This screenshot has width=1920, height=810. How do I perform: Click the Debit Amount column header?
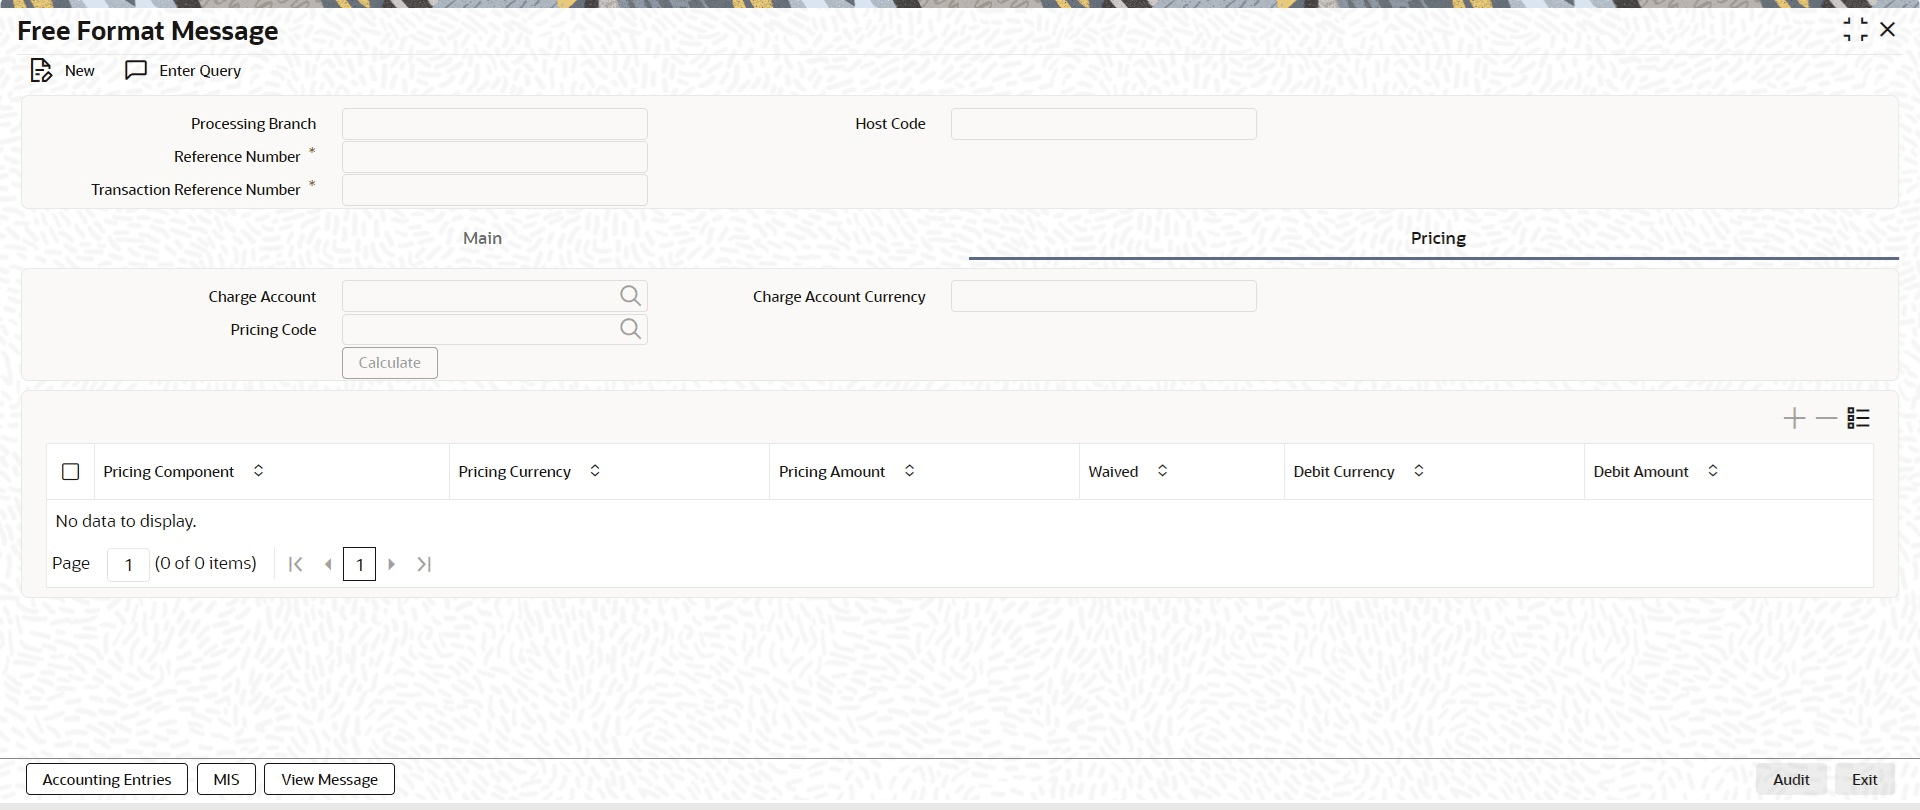pos(1728,471)
